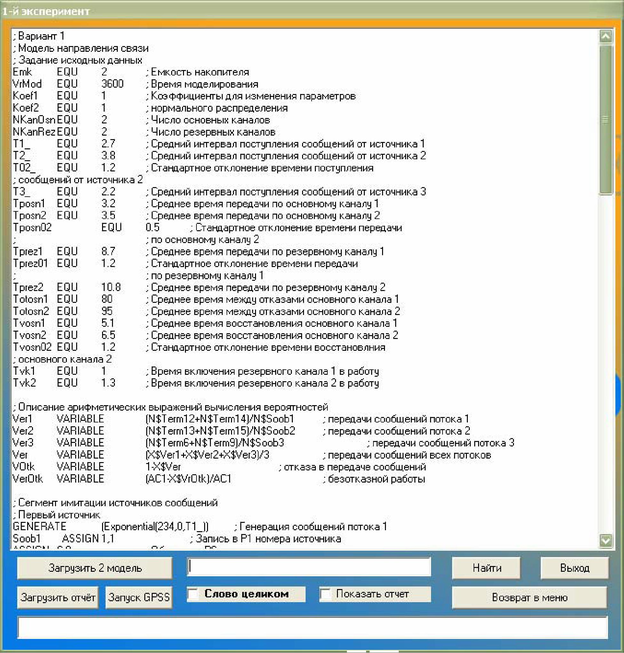Click the 'Tprez01' variable name

click(30, 264)
